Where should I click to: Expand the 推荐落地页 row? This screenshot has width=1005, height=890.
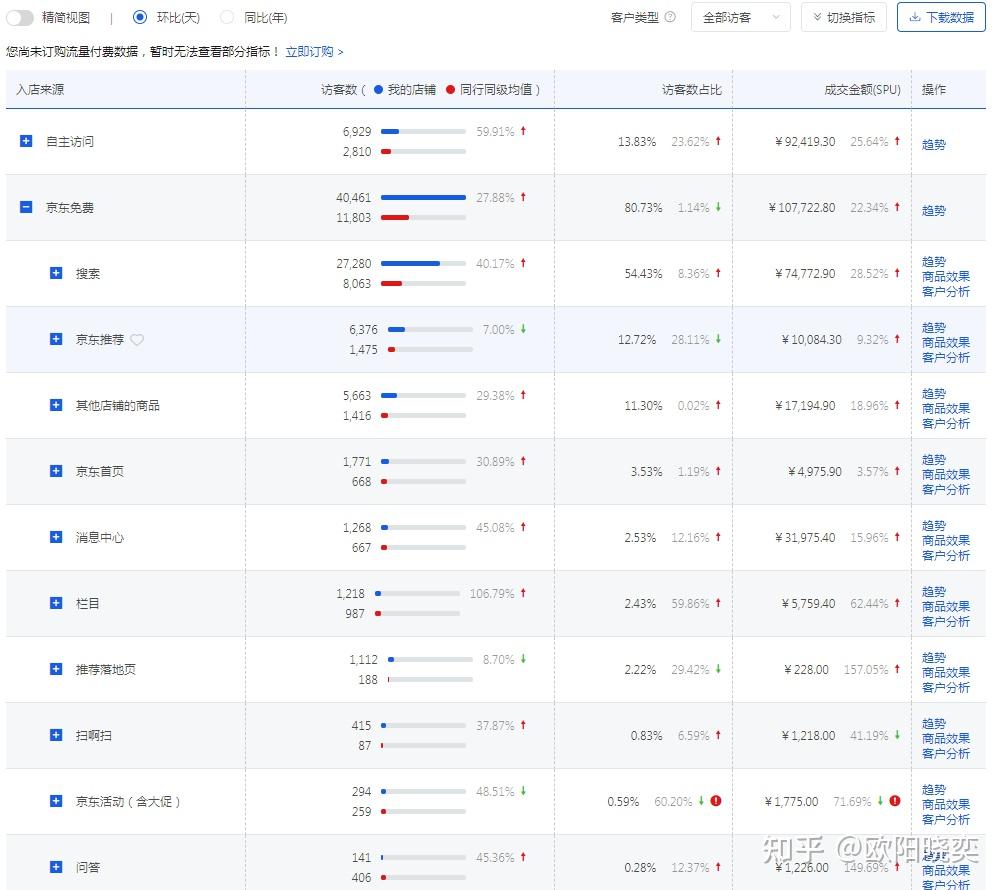point(56,669)
